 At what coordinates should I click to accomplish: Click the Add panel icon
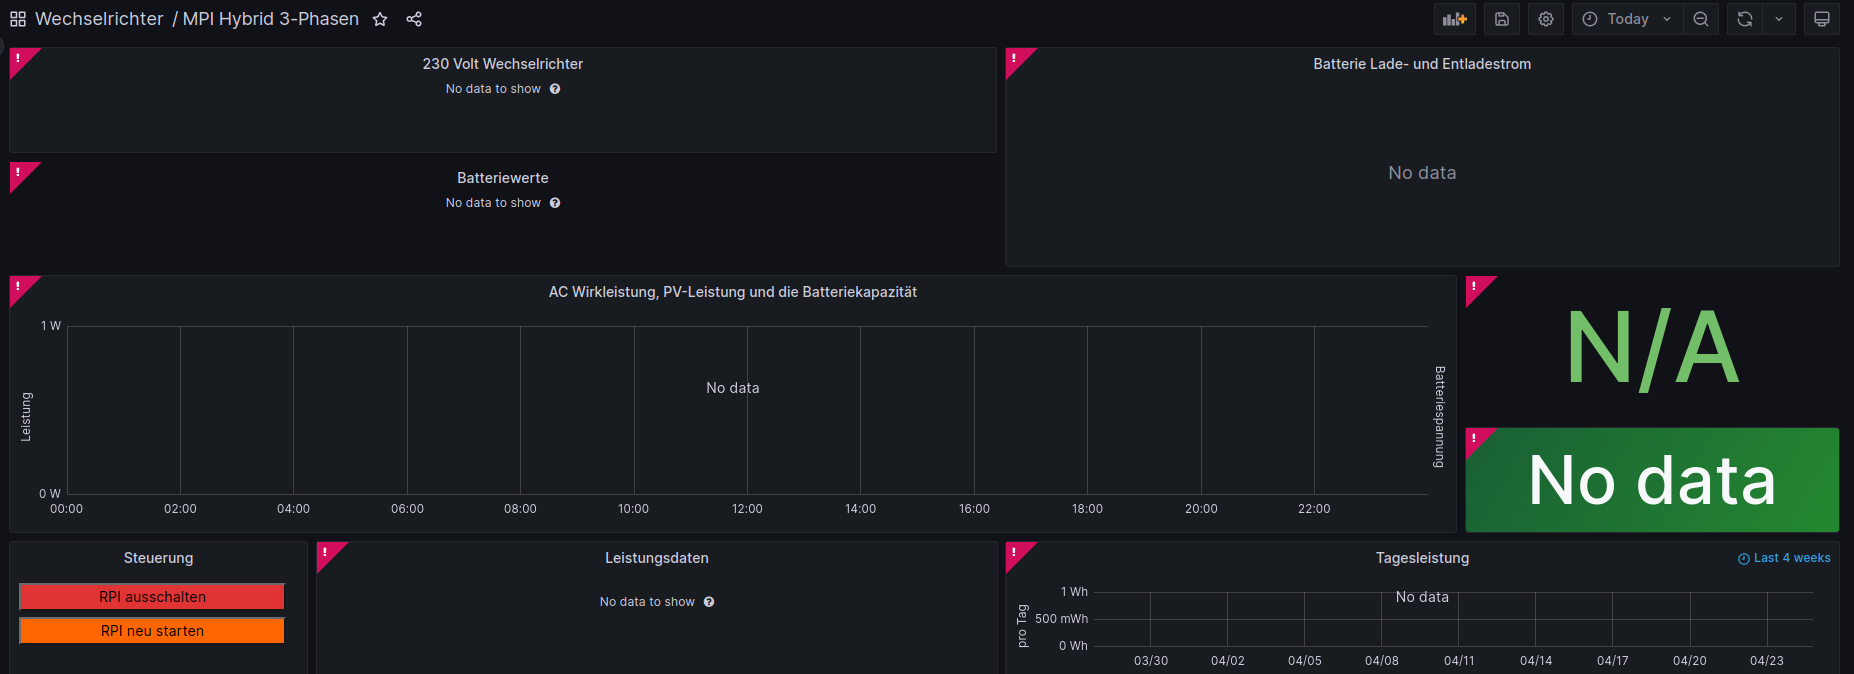tap(1454, 19)
